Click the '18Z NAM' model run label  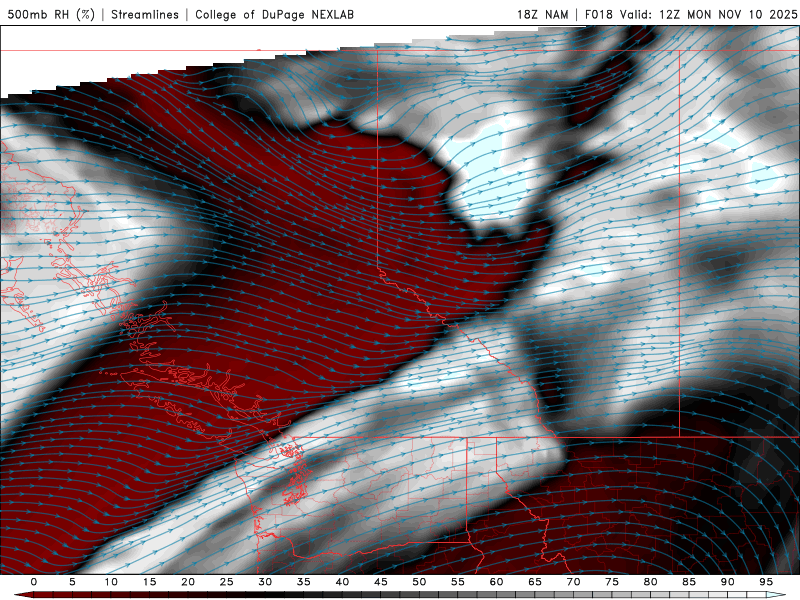(543, 14)
